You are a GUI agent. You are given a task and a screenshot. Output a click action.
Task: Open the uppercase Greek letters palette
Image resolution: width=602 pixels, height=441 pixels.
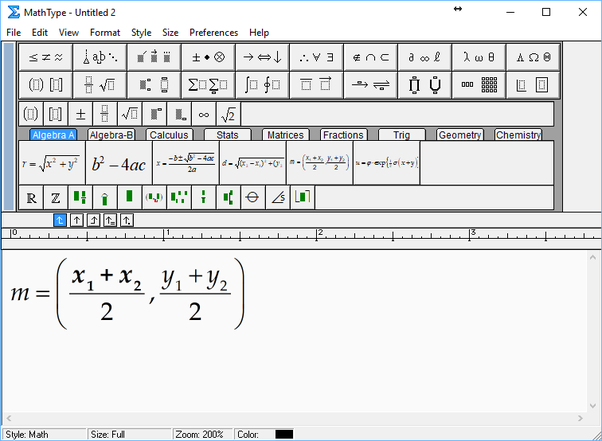point(533,57)
